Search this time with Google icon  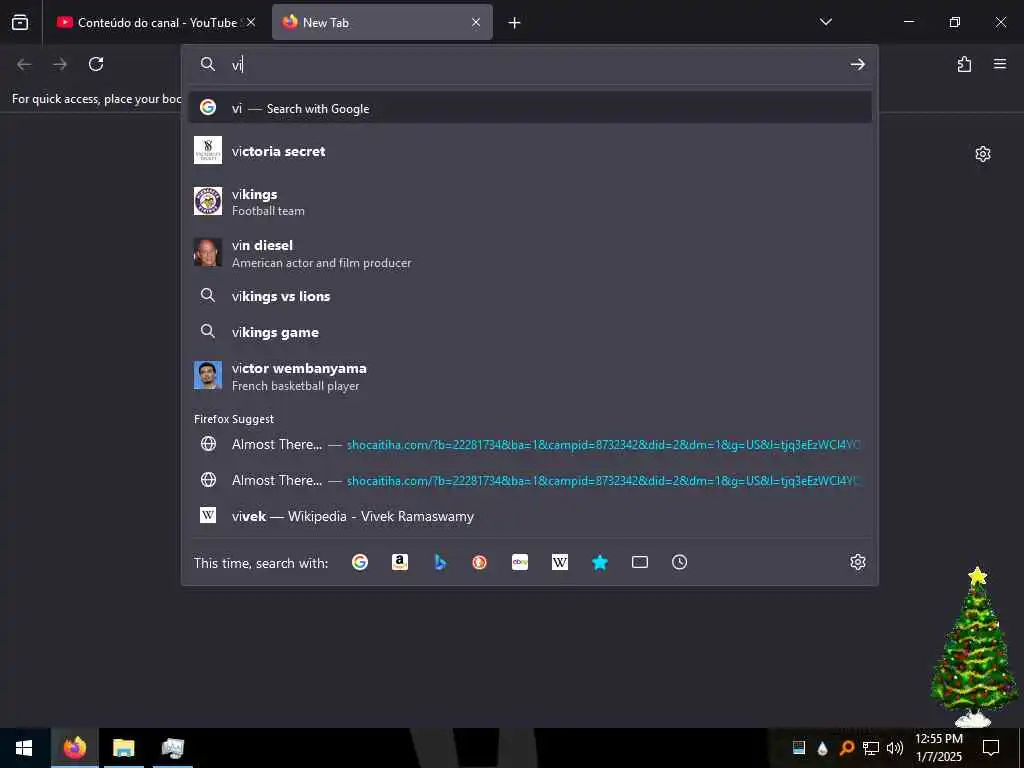(360, 562)
